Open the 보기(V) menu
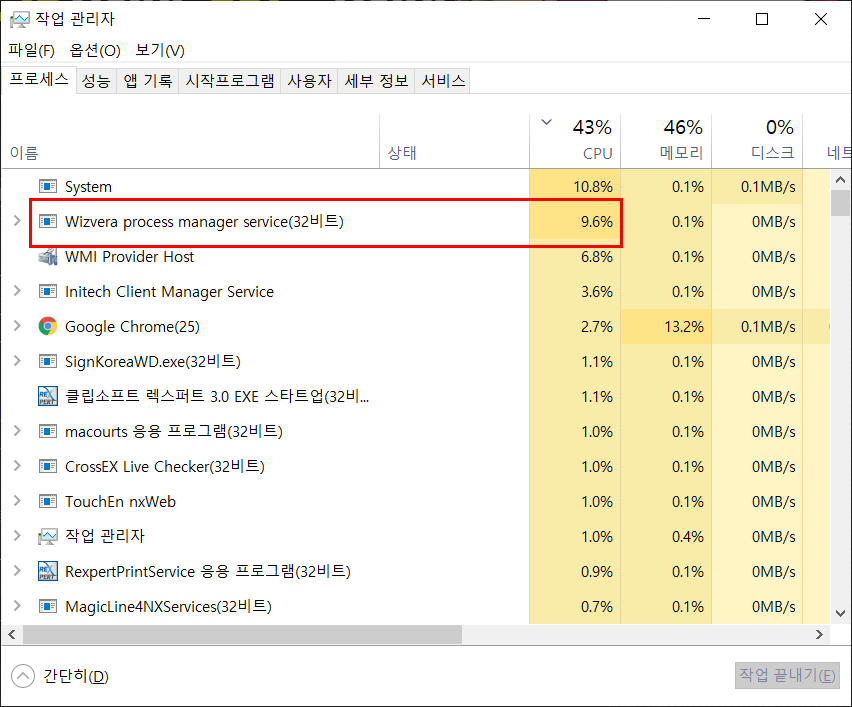 click(160, 51)
